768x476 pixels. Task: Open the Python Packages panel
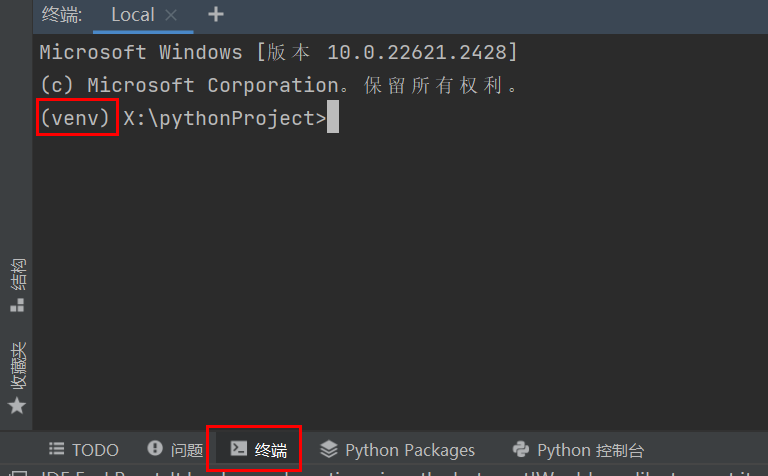pos(409,450)
